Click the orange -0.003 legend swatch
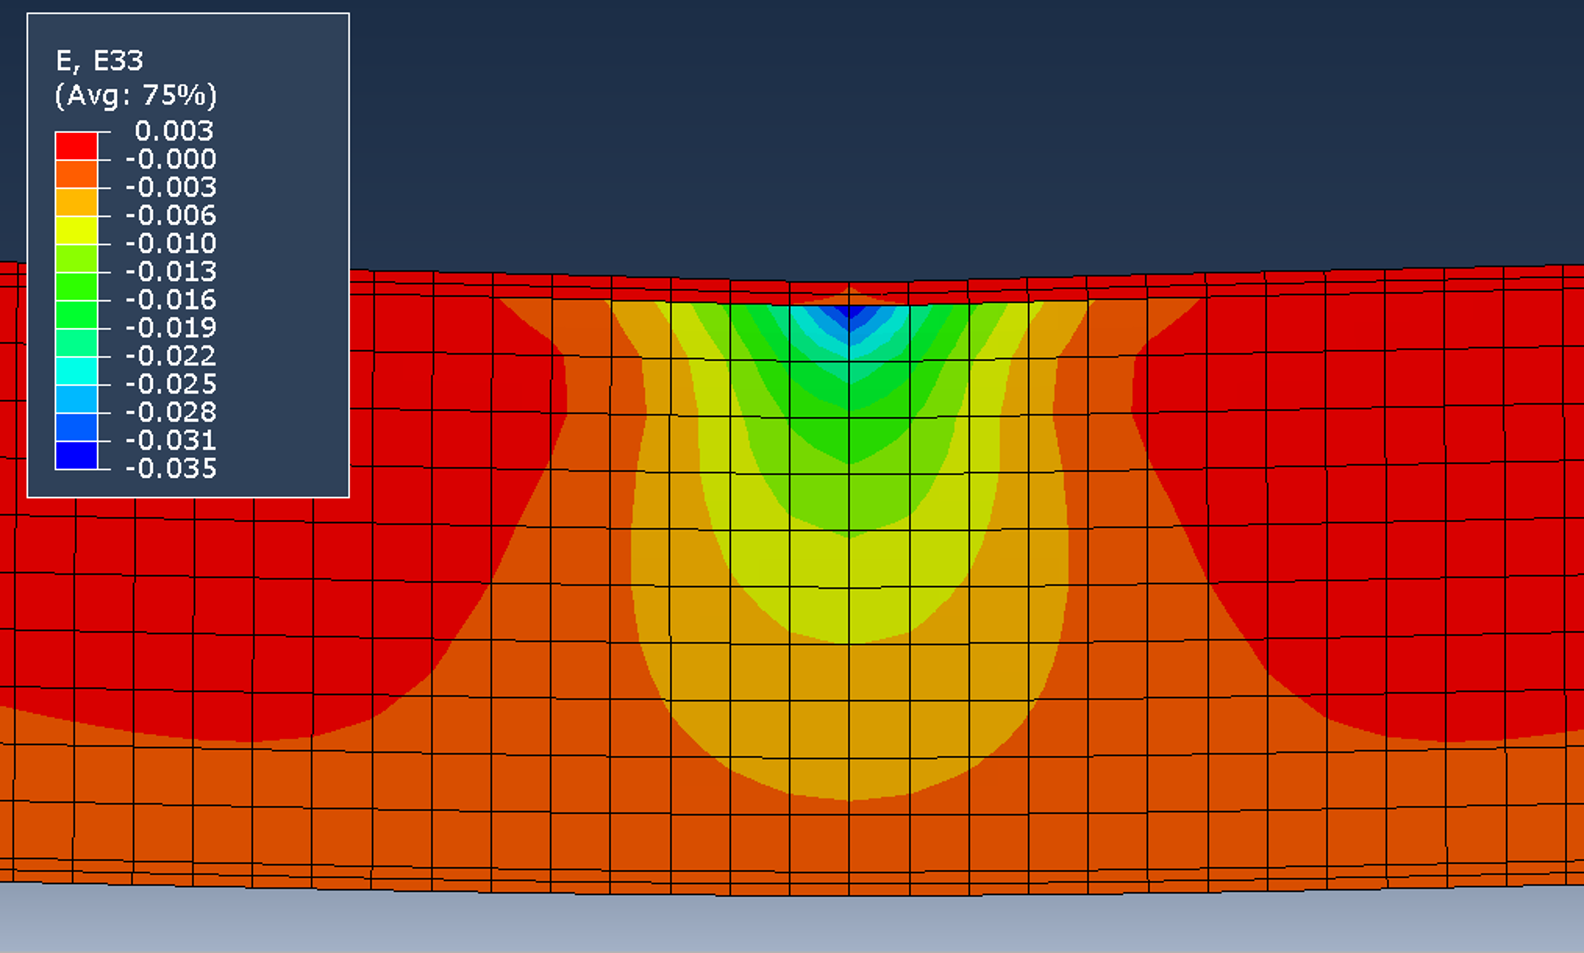This screenshot has width=1584, height=953. coord(76,201)
